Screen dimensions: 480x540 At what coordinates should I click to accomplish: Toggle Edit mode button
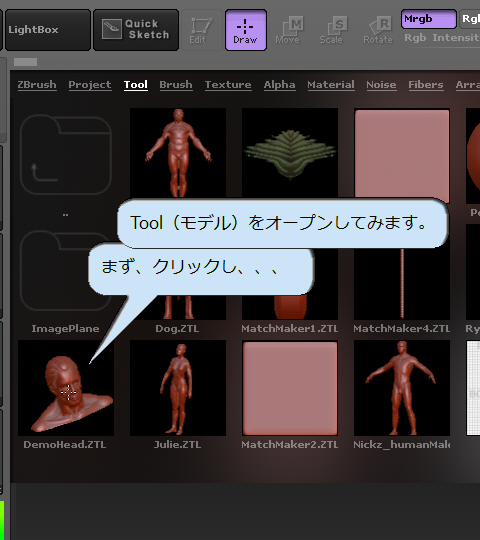202,30
